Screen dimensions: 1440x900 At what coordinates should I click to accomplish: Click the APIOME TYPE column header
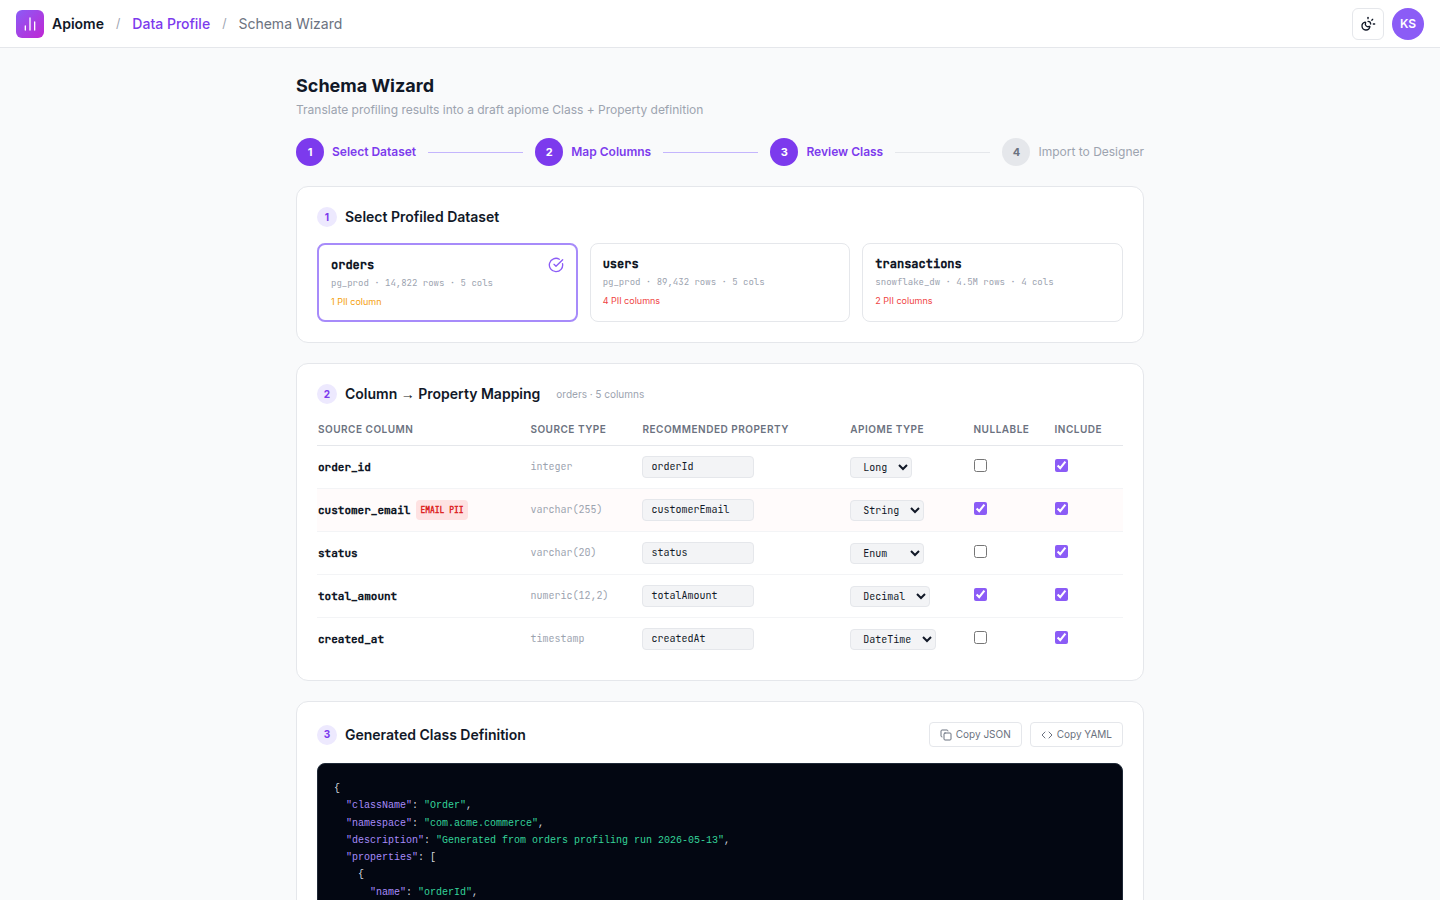coord(887,430)
